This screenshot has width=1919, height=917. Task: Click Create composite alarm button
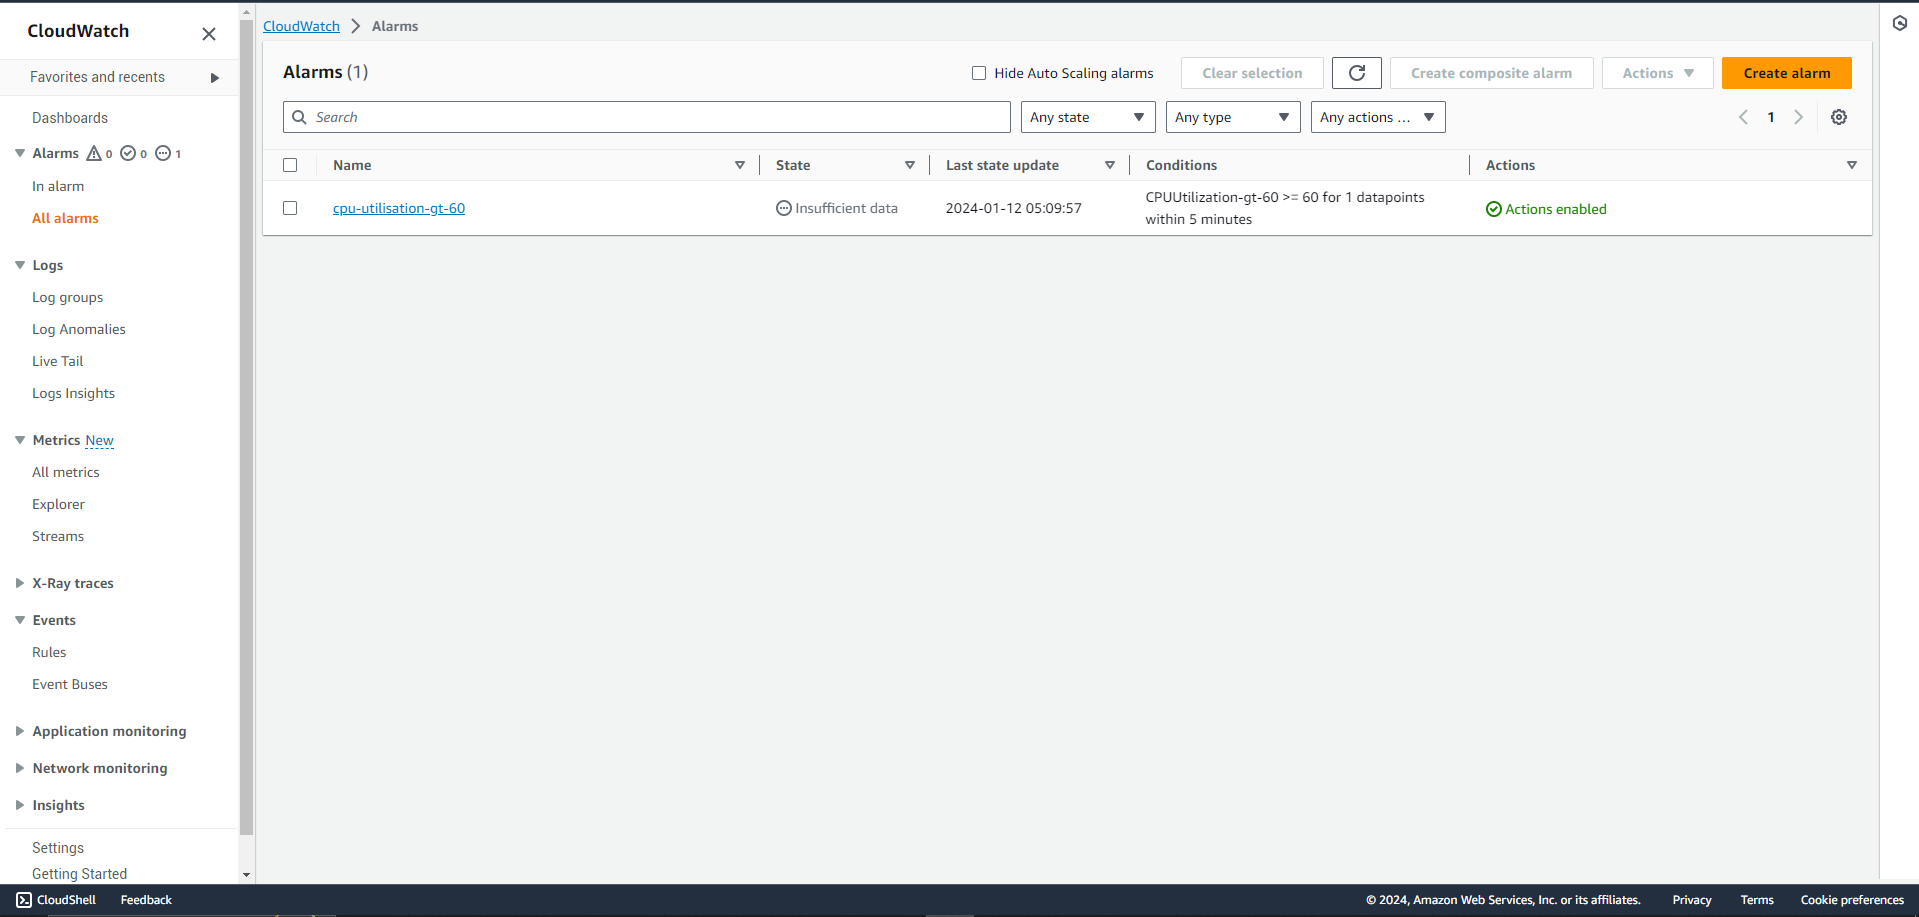(1491, 73)
